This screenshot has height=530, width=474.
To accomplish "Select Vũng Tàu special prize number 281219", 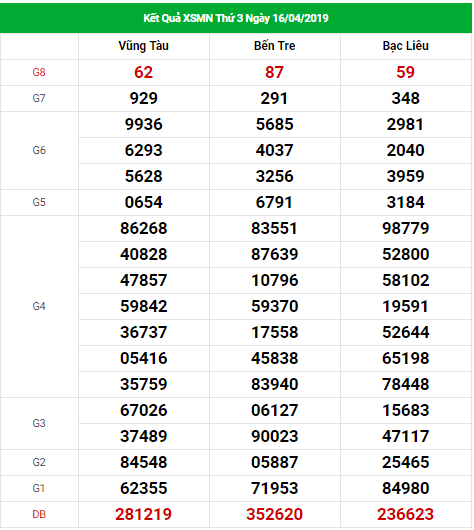I will [144, 514].
